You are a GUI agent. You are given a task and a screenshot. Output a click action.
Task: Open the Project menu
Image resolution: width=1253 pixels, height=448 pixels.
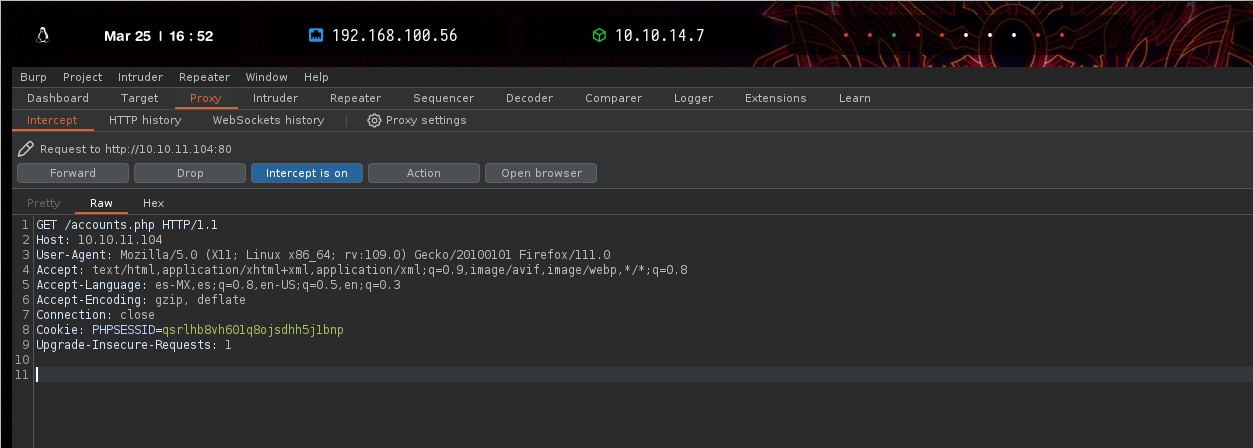pos(82,77)
